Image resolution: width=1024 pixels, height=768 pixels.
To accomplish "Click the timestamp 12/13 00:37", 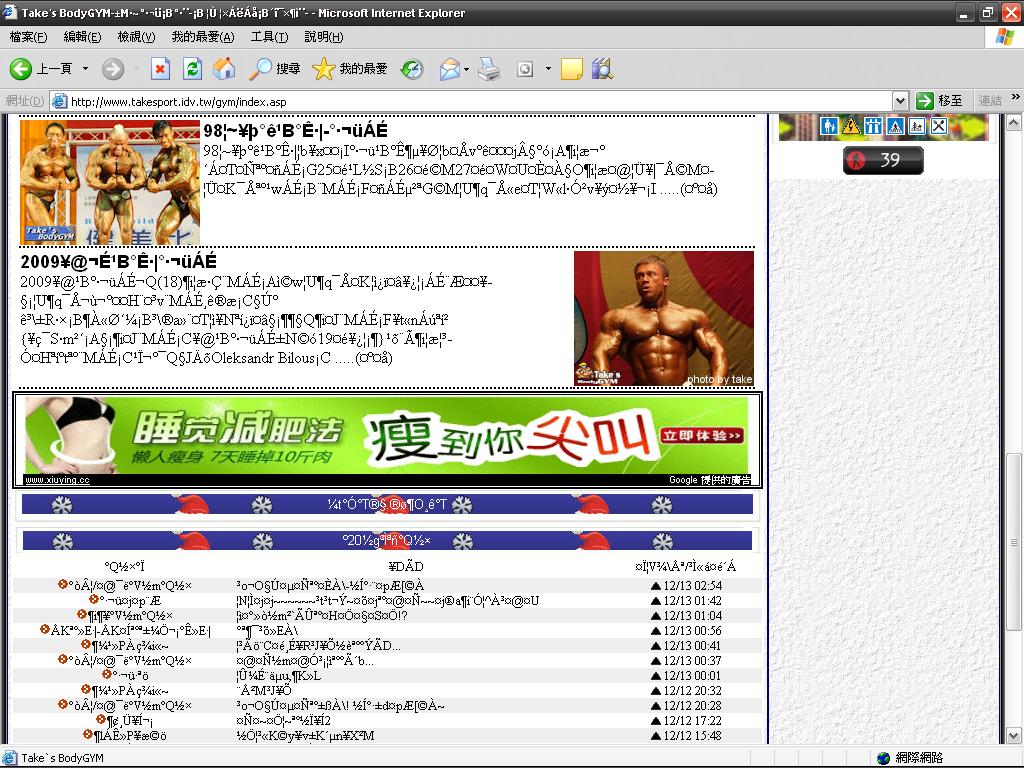I will click(692, 660).
